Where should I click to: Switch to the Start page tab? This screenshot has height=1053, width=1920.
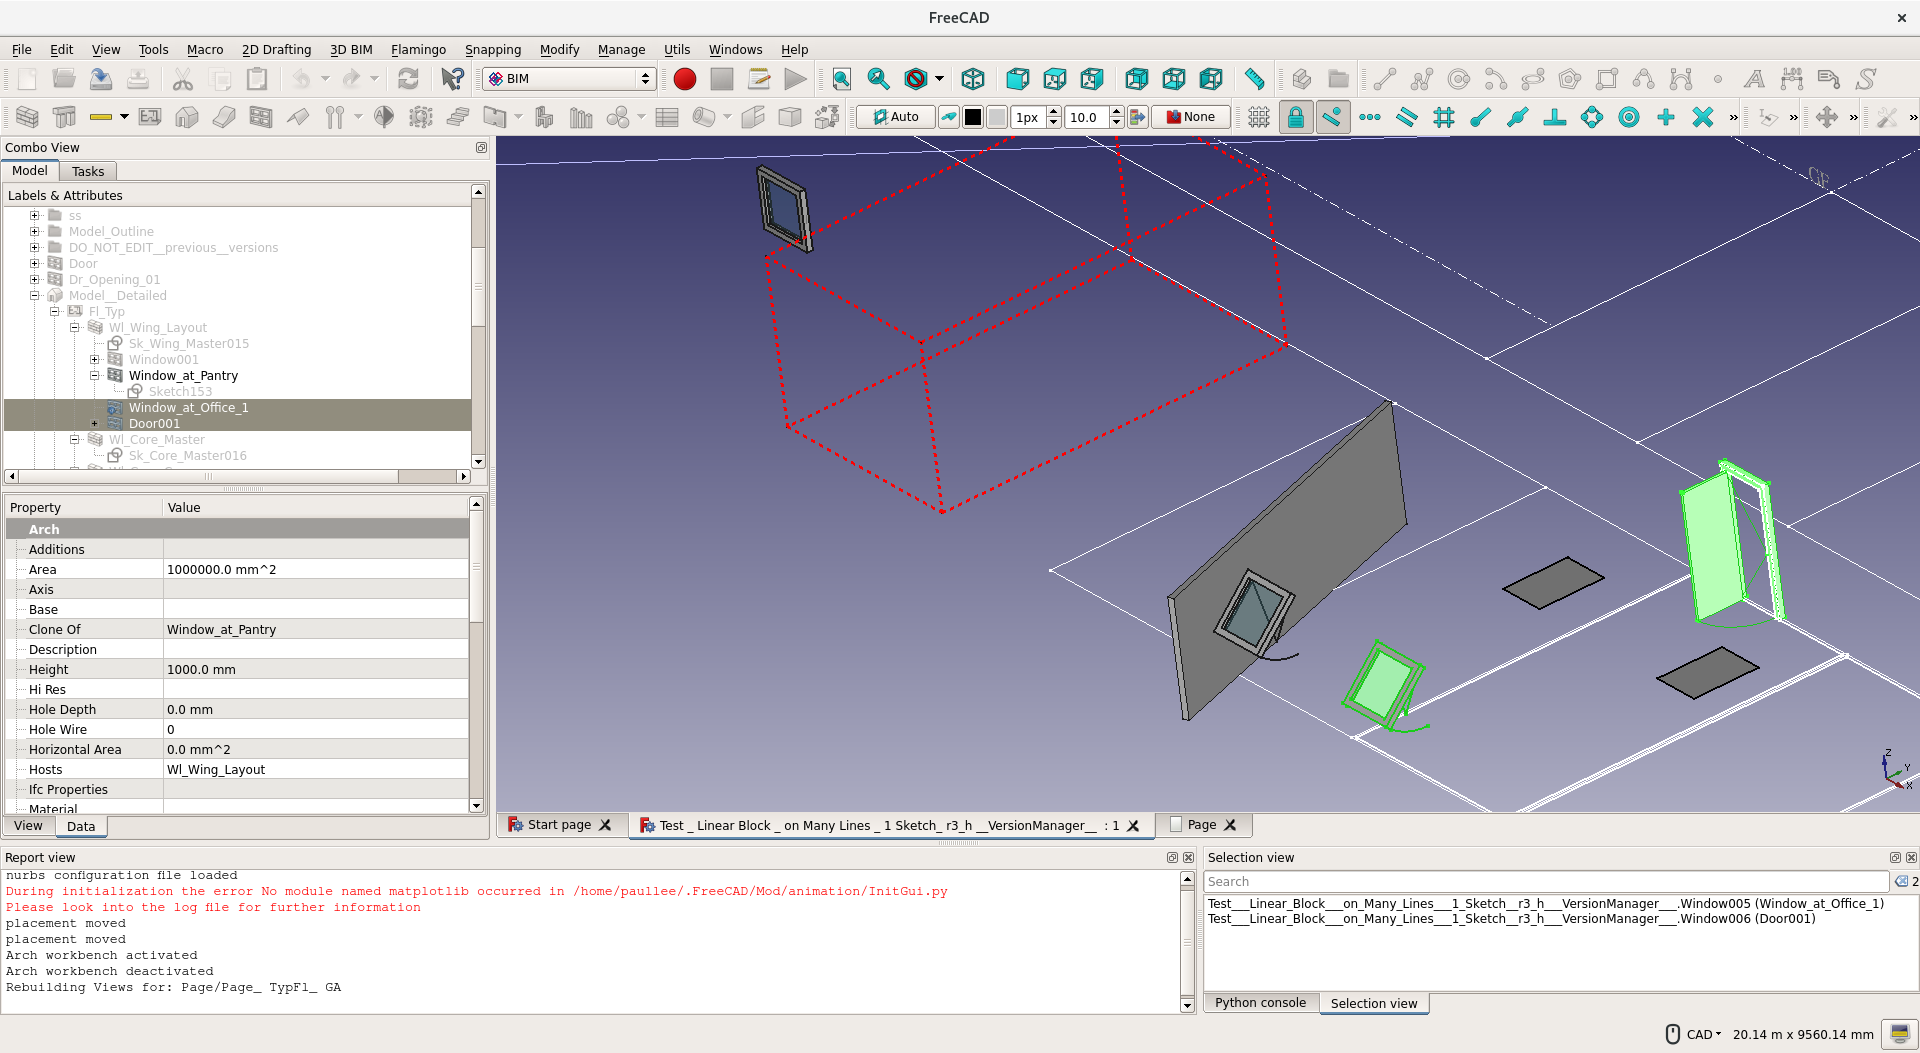[x=559, y=825]
